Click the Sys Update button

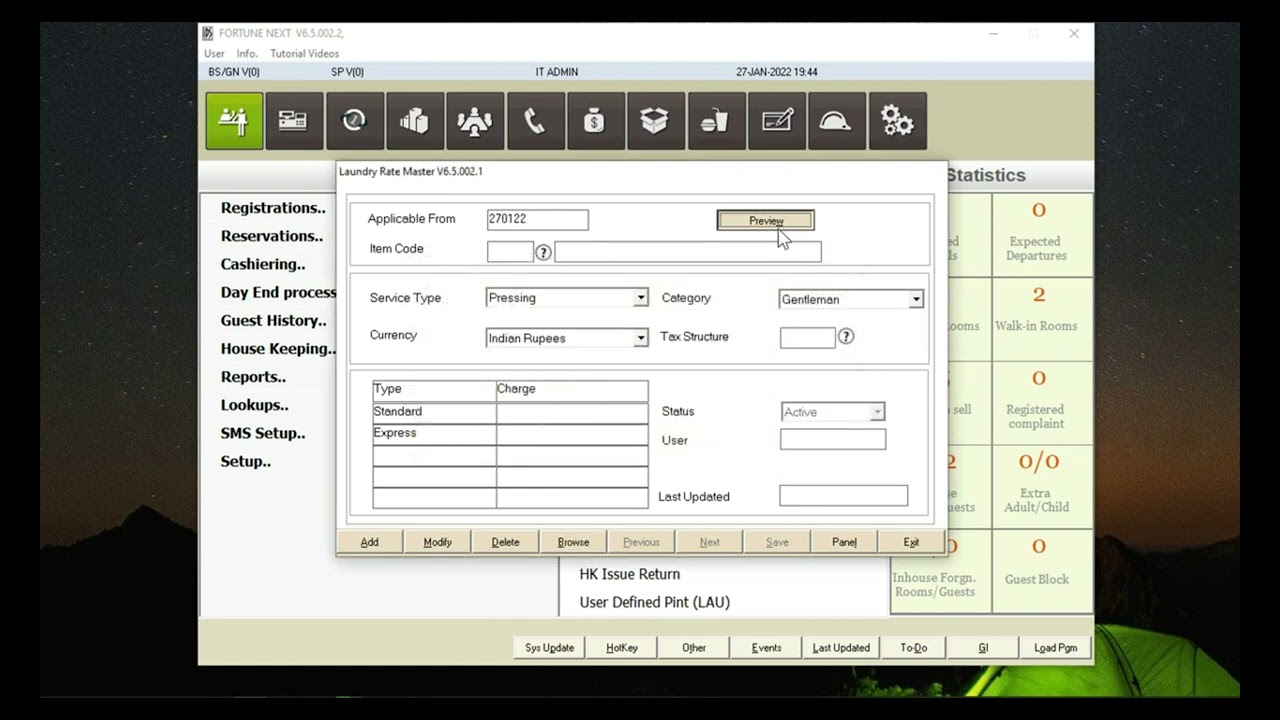coord(550,648)
